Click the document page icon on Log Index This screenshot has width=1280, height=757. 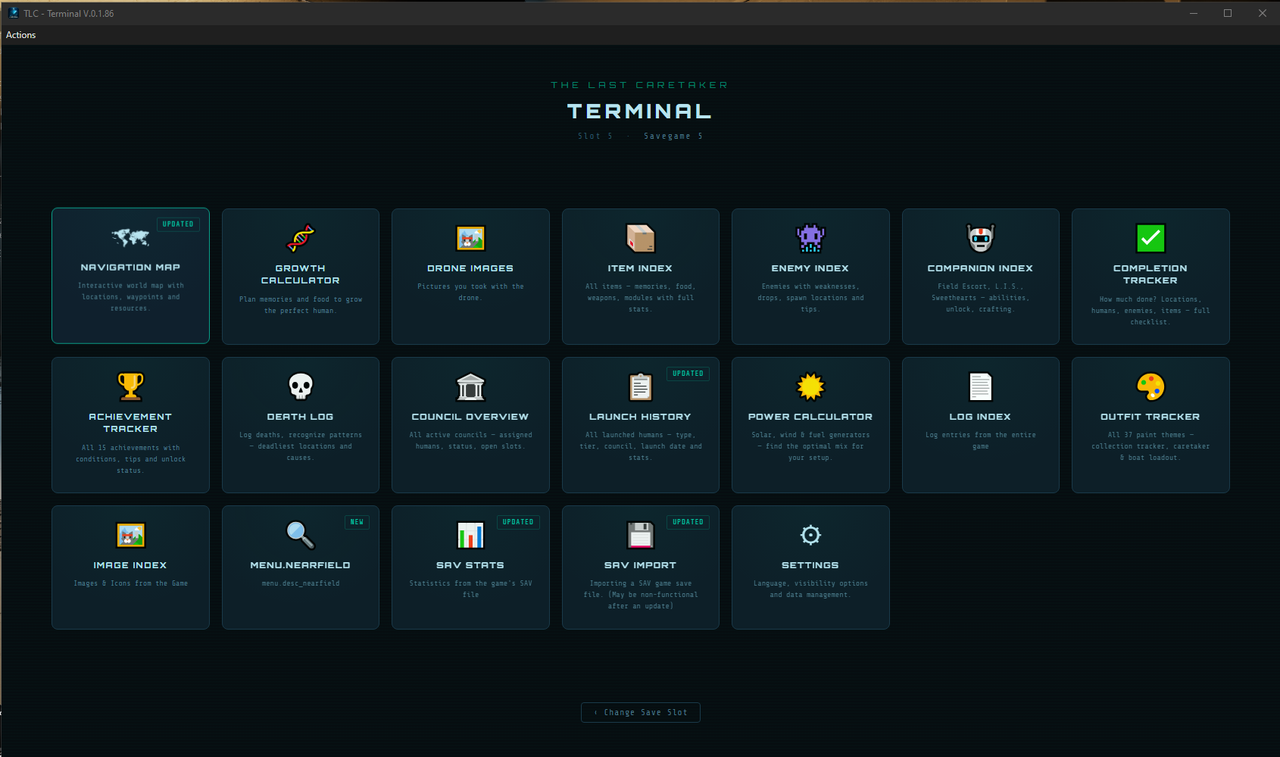[x=980, y=386]
